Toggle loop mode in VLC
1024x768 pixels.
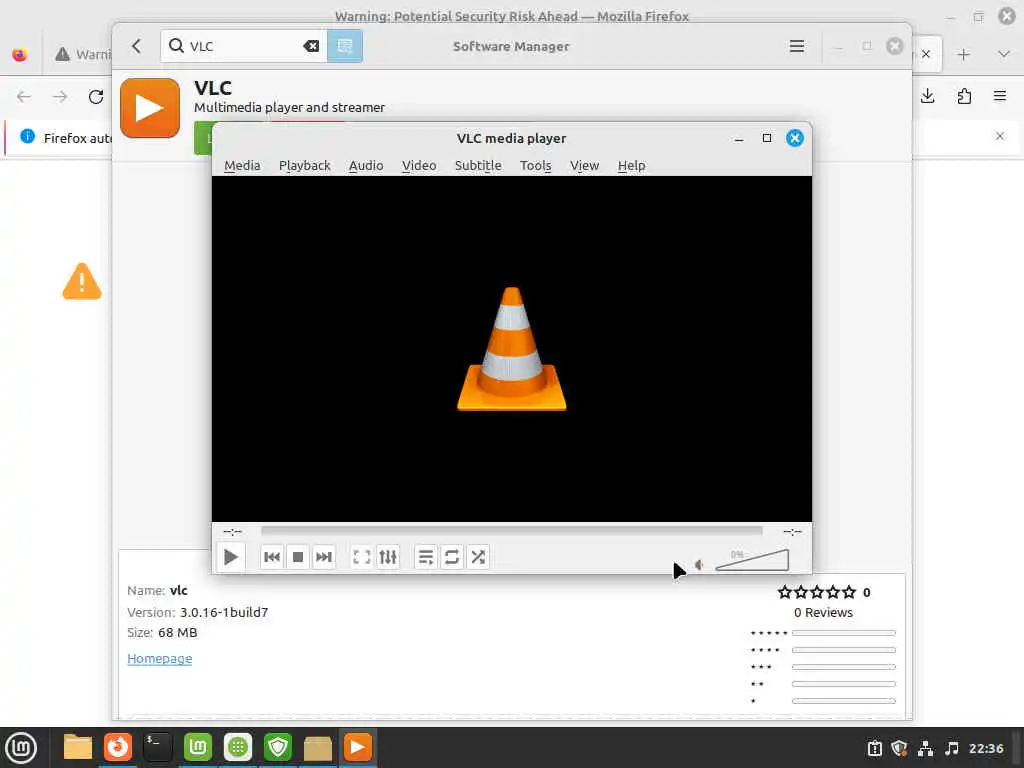tap(452, 557)
